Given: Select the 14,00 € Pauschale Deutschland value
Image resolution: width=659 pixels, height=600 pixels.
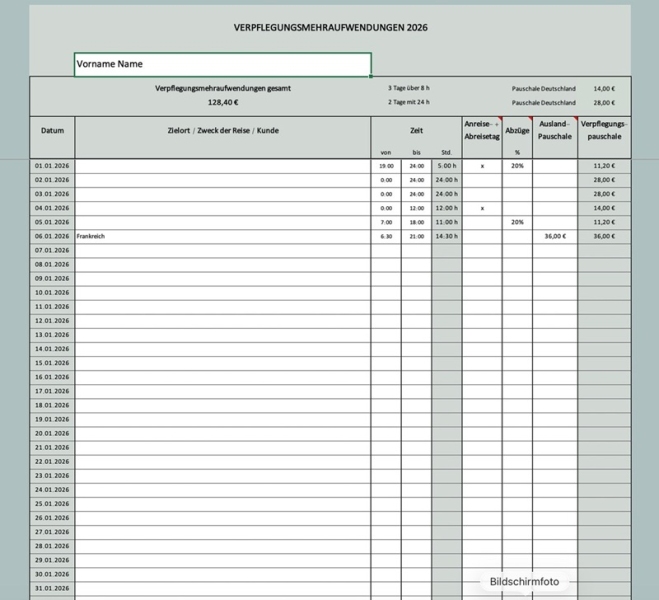Looking at the screenshot, I should point(604,88).
